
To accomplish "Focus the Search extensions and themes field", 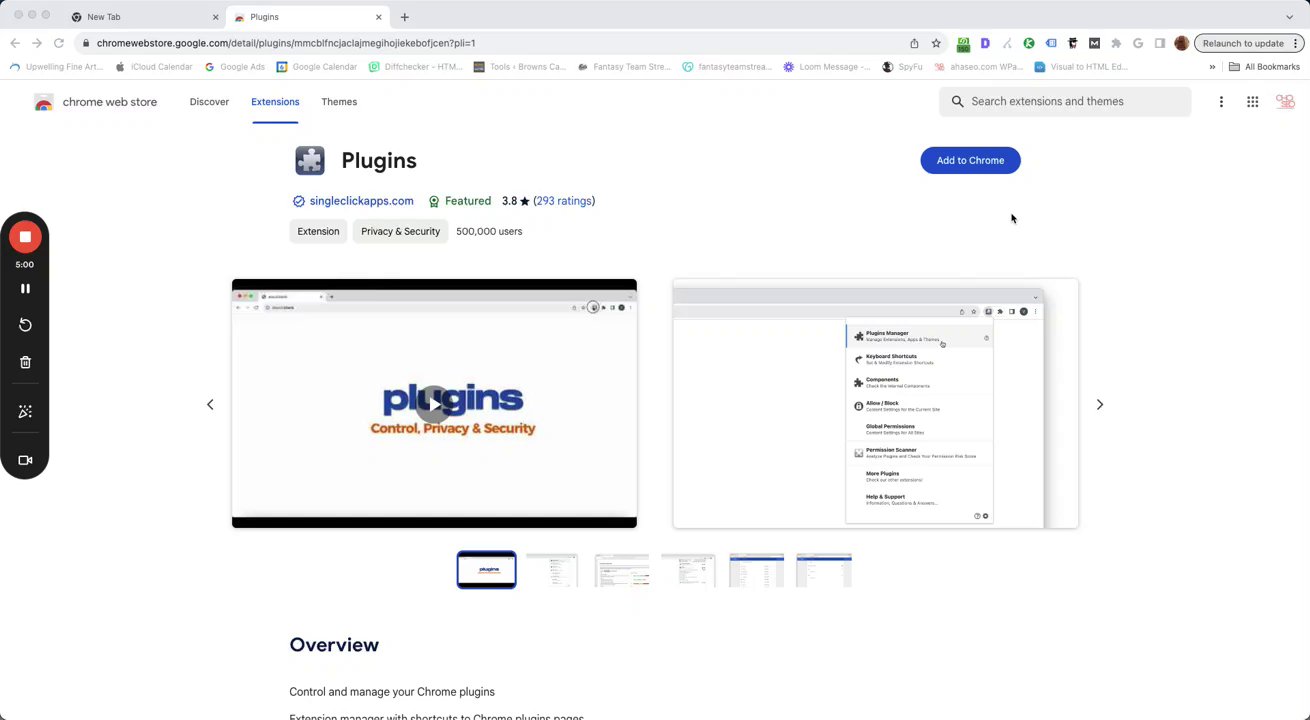I will coord(1065,101).
